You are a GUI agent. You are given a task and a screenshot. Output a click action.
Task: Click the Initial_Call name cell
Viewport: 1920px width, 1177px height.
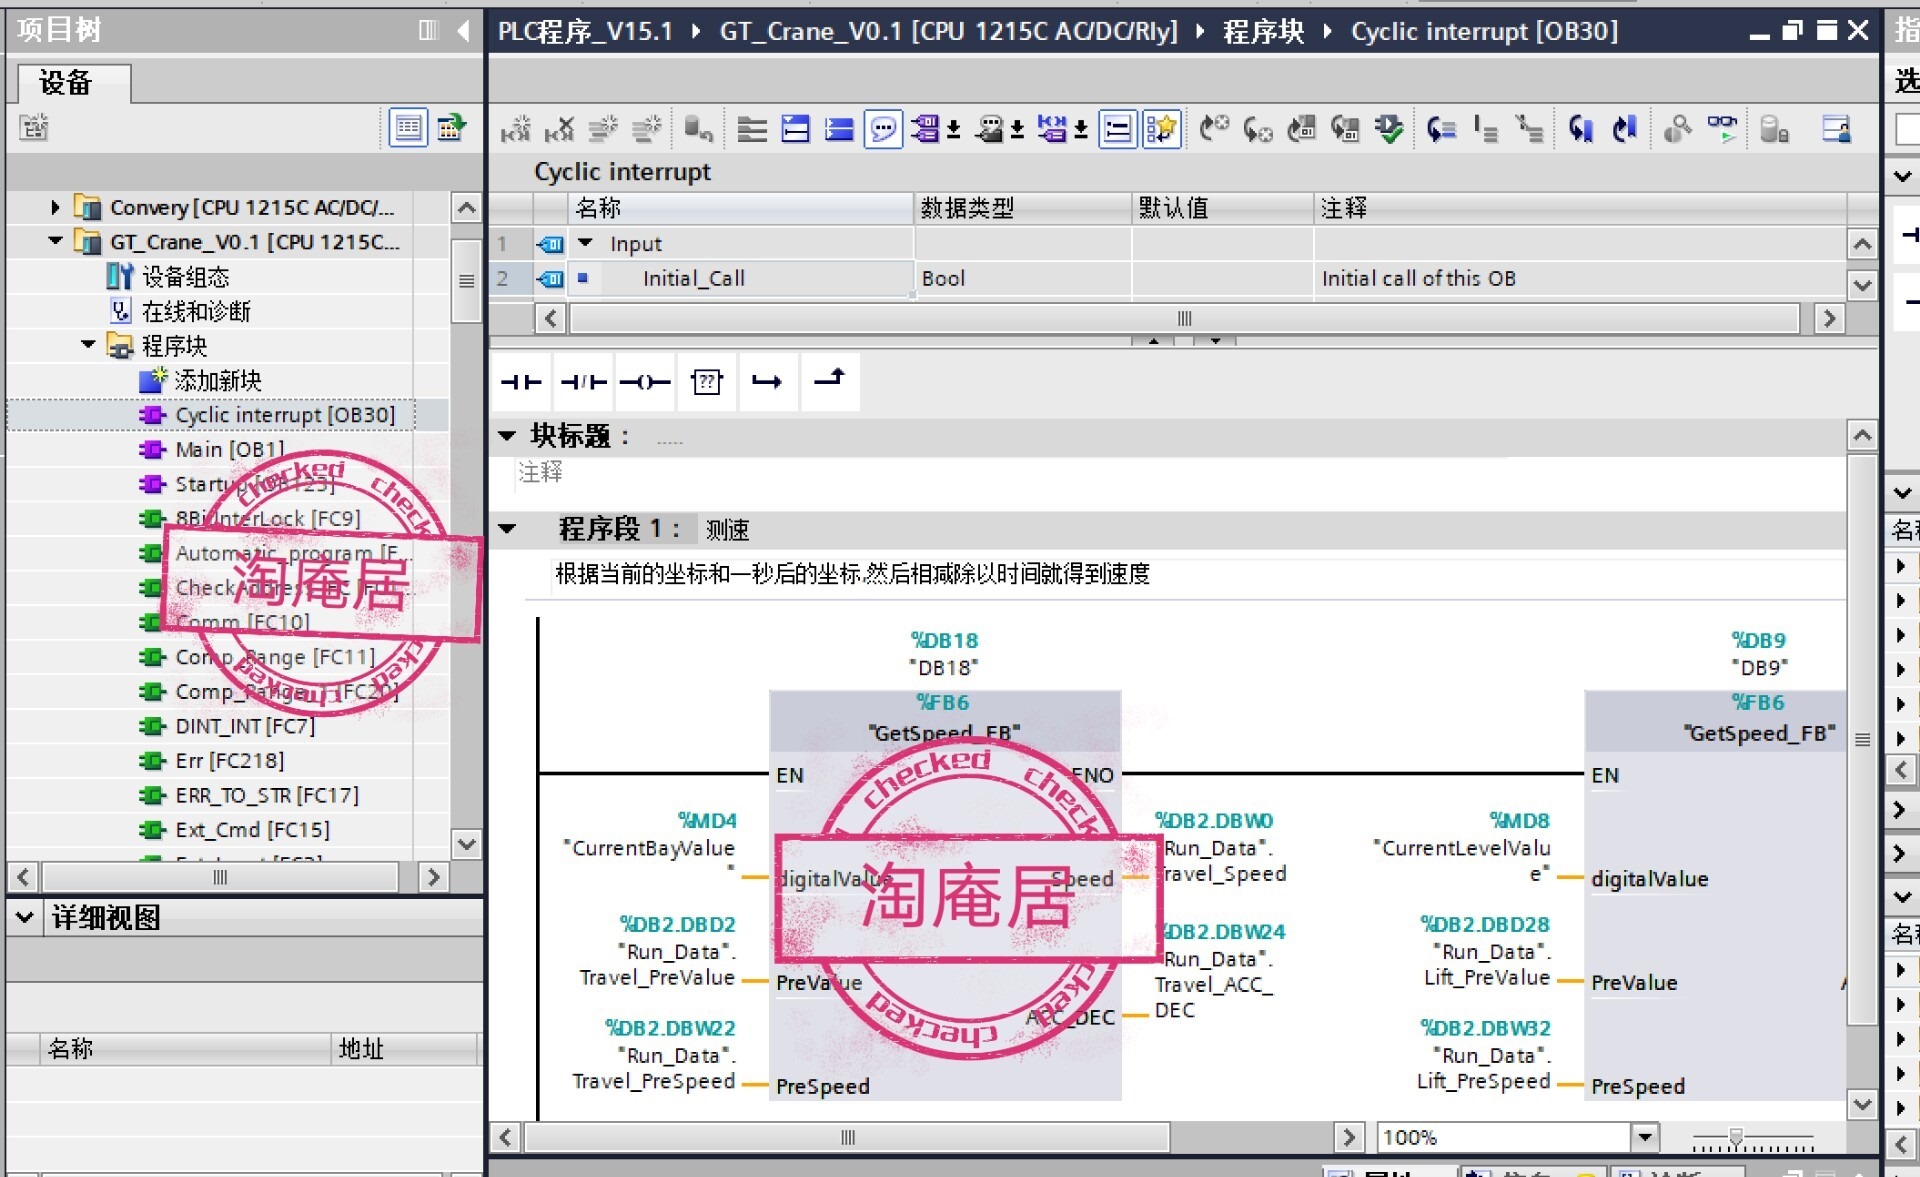[694, 278]
